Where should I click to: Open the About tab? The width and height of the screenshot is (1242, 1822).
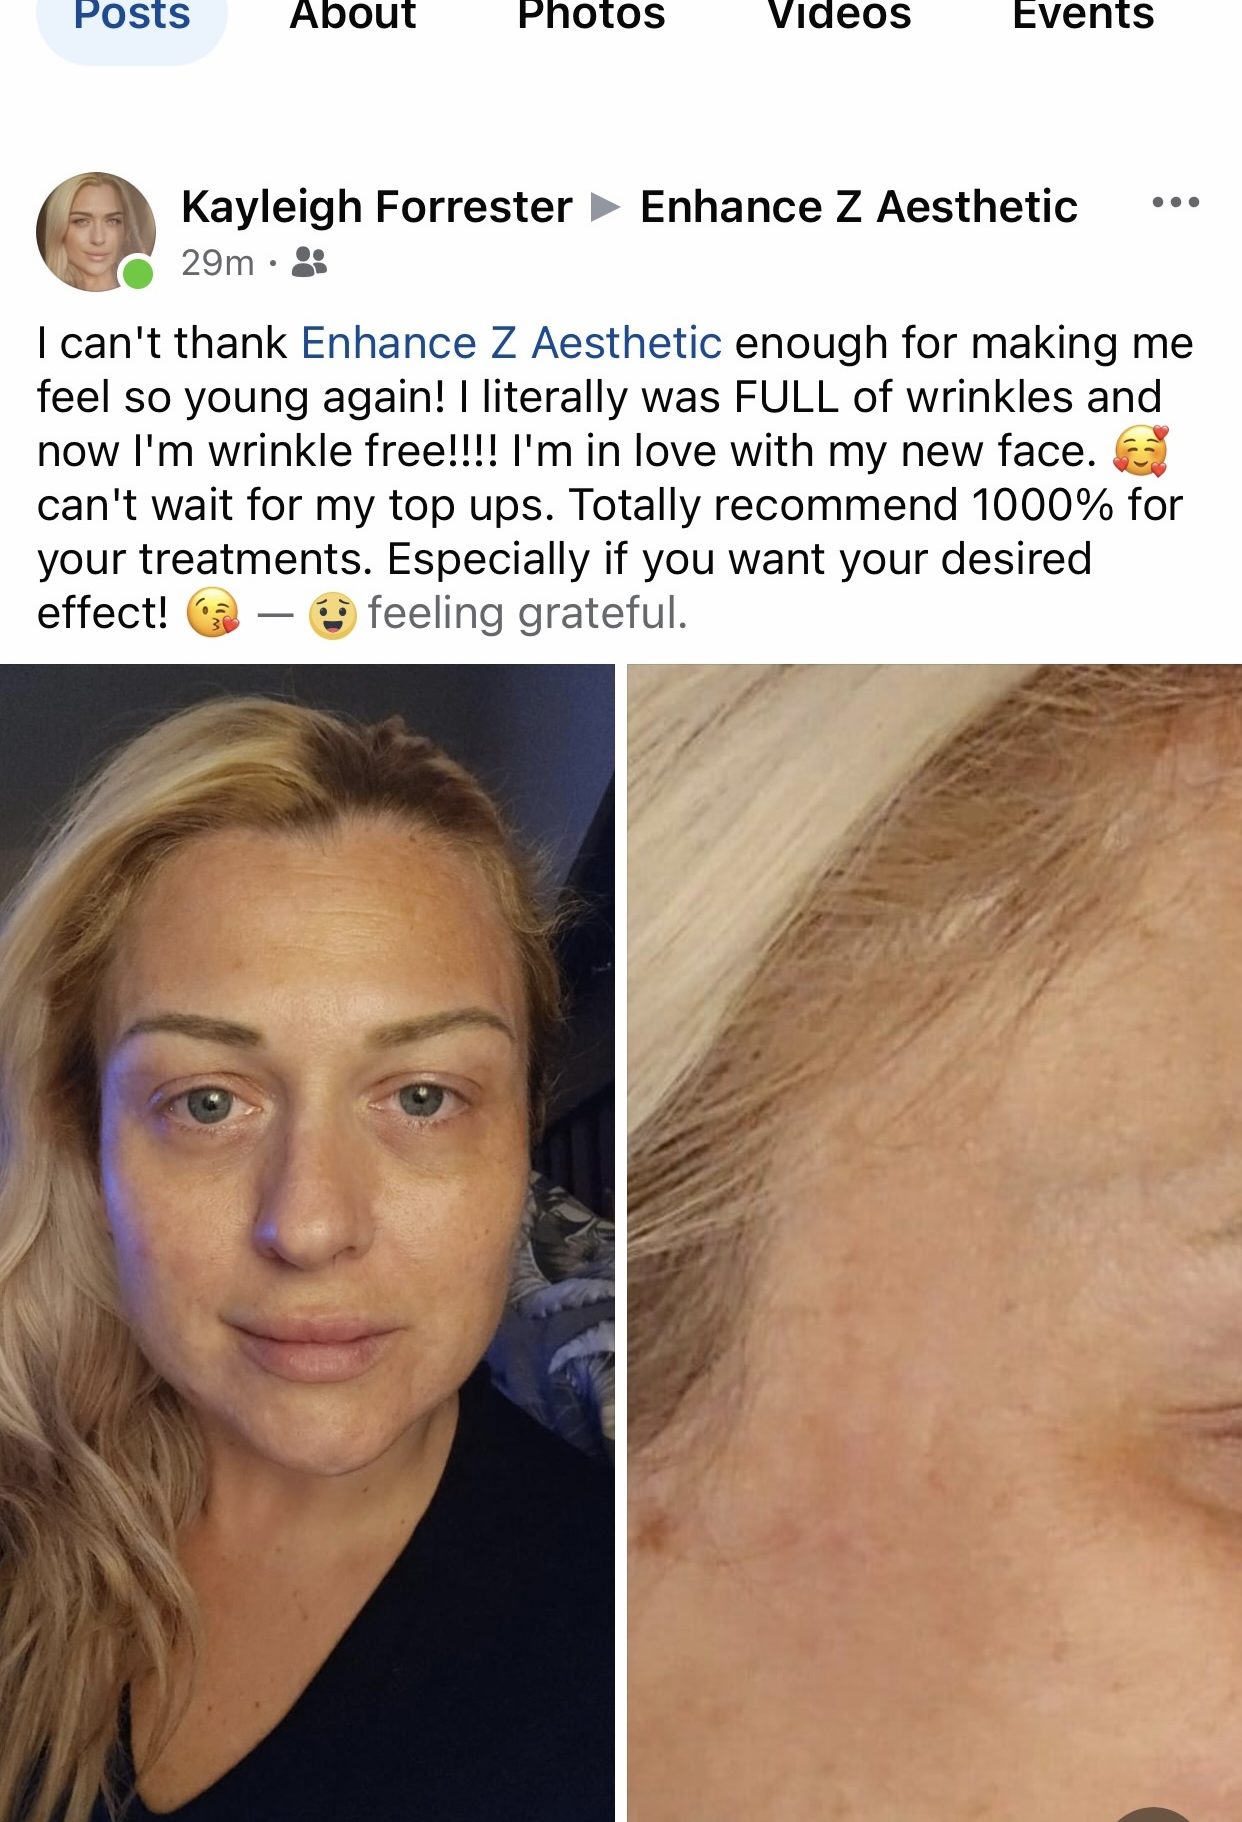pos(352,16)
